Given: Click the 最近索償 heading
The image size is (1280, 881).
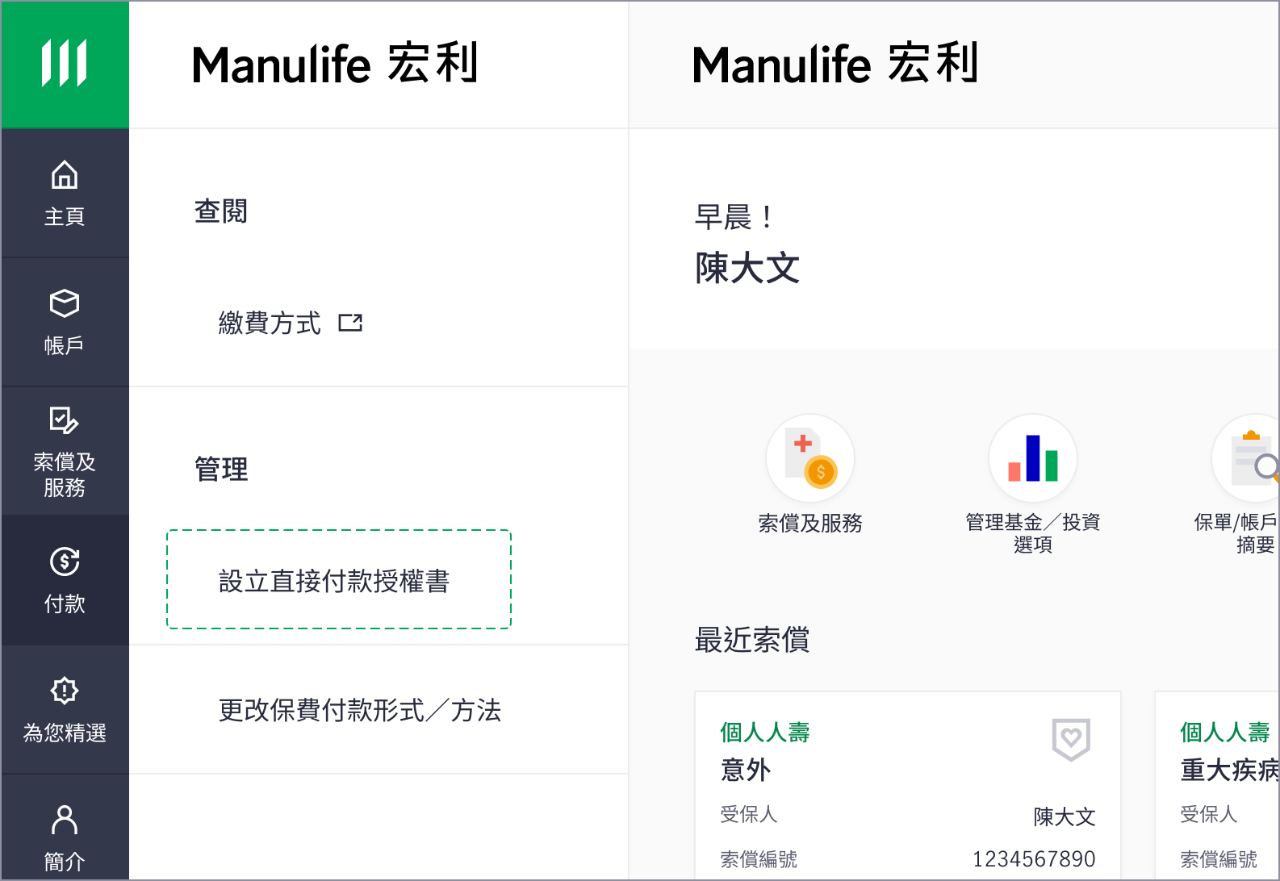Looking at the screenshot, I should coord(752,640).
